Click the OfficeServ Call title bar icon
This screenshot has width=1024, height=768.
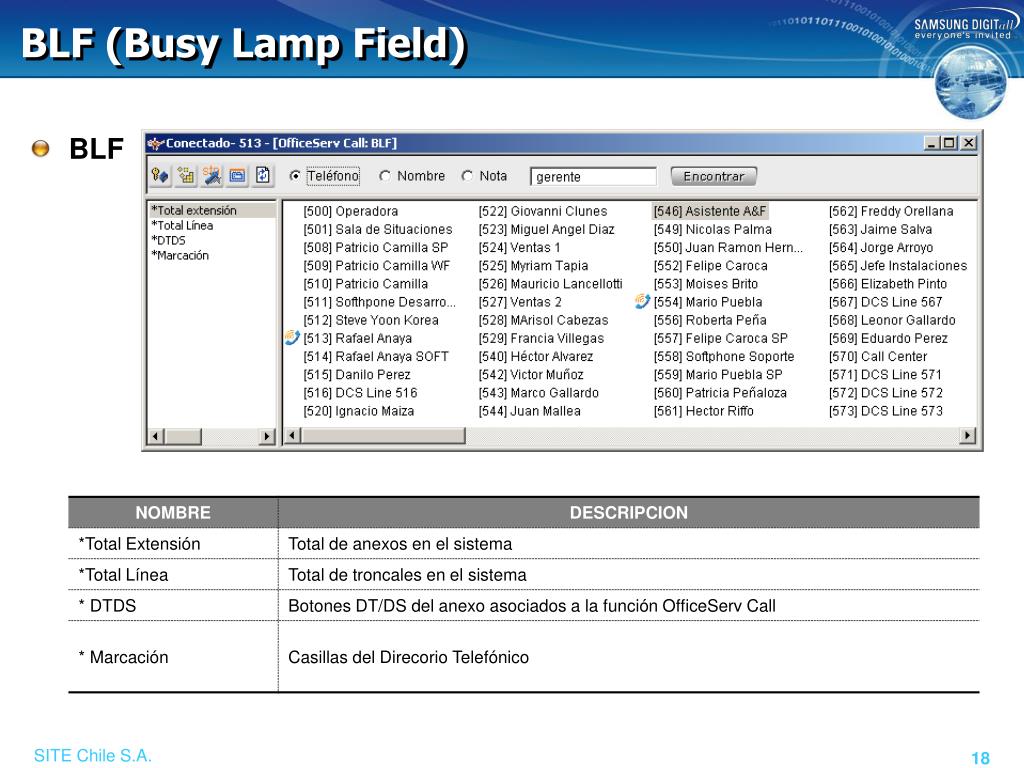155,143
